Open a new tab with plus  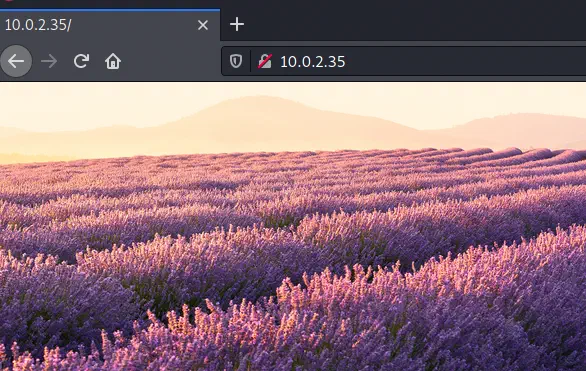pyautogui.click(x=237, y=25)
